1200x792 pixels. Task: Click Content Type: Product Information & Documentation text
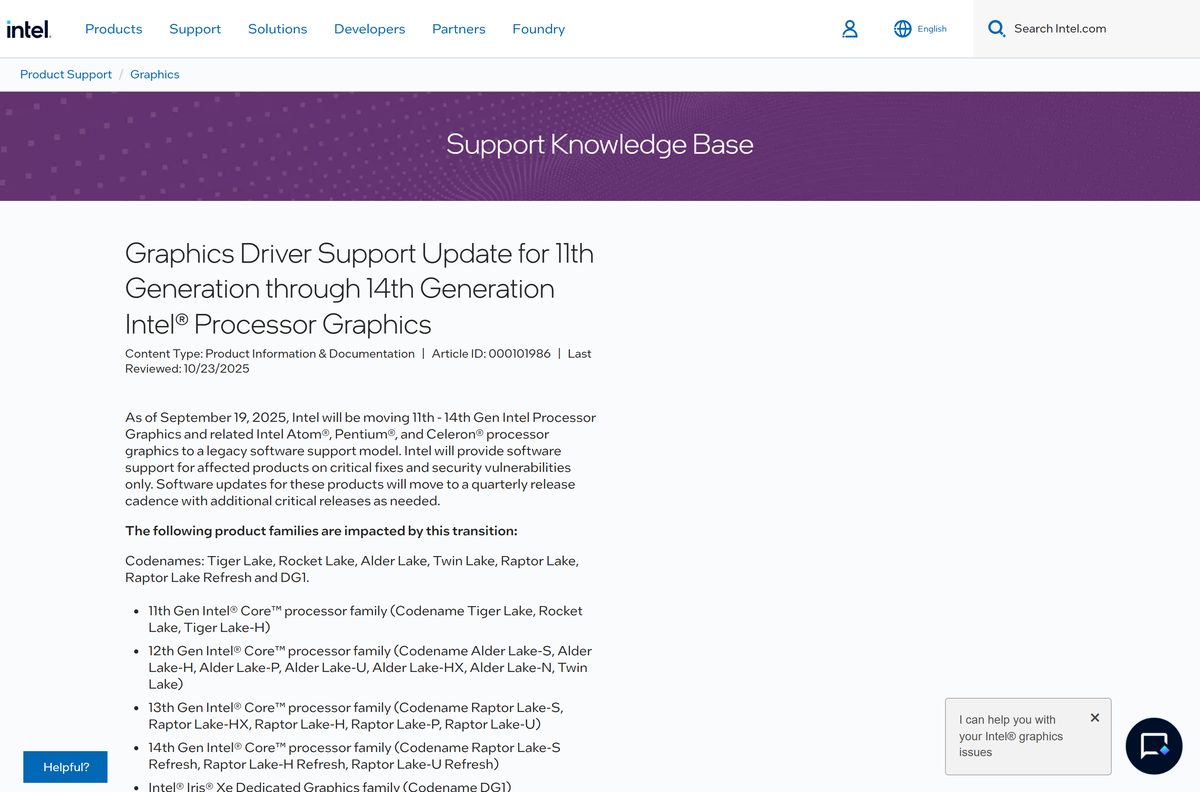[270, 353]
